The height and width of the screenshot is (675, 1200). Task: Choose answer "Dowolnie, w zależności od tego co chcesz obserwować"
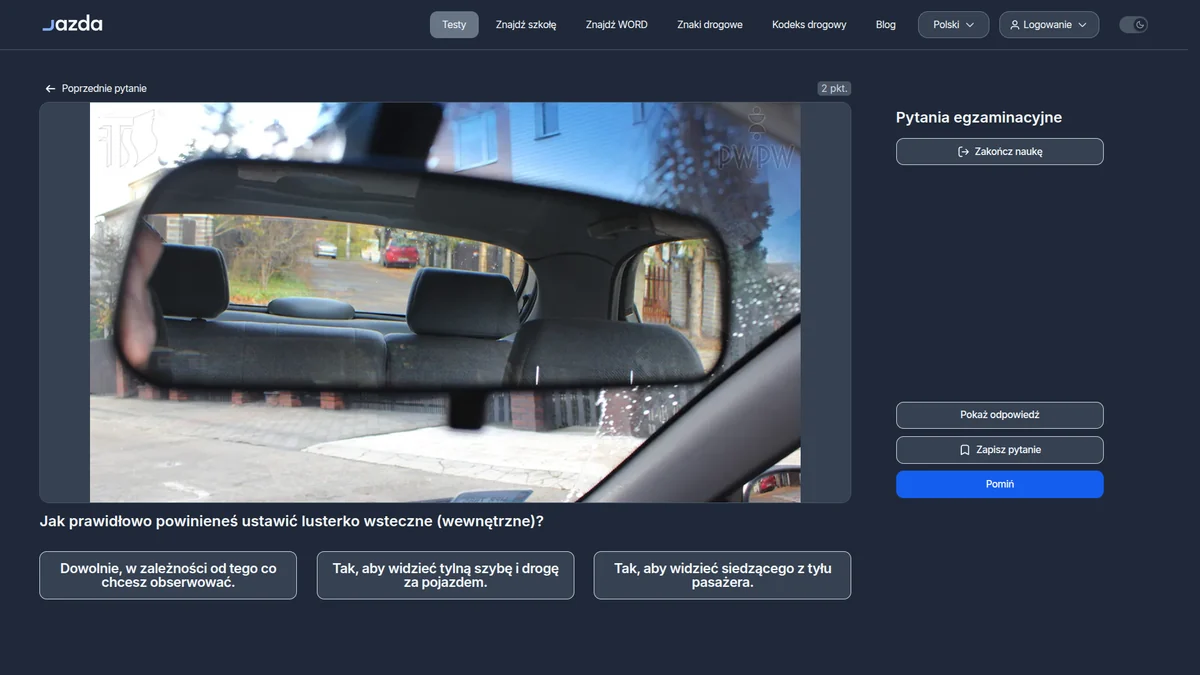pyautogui.click(x=168, y=575)
